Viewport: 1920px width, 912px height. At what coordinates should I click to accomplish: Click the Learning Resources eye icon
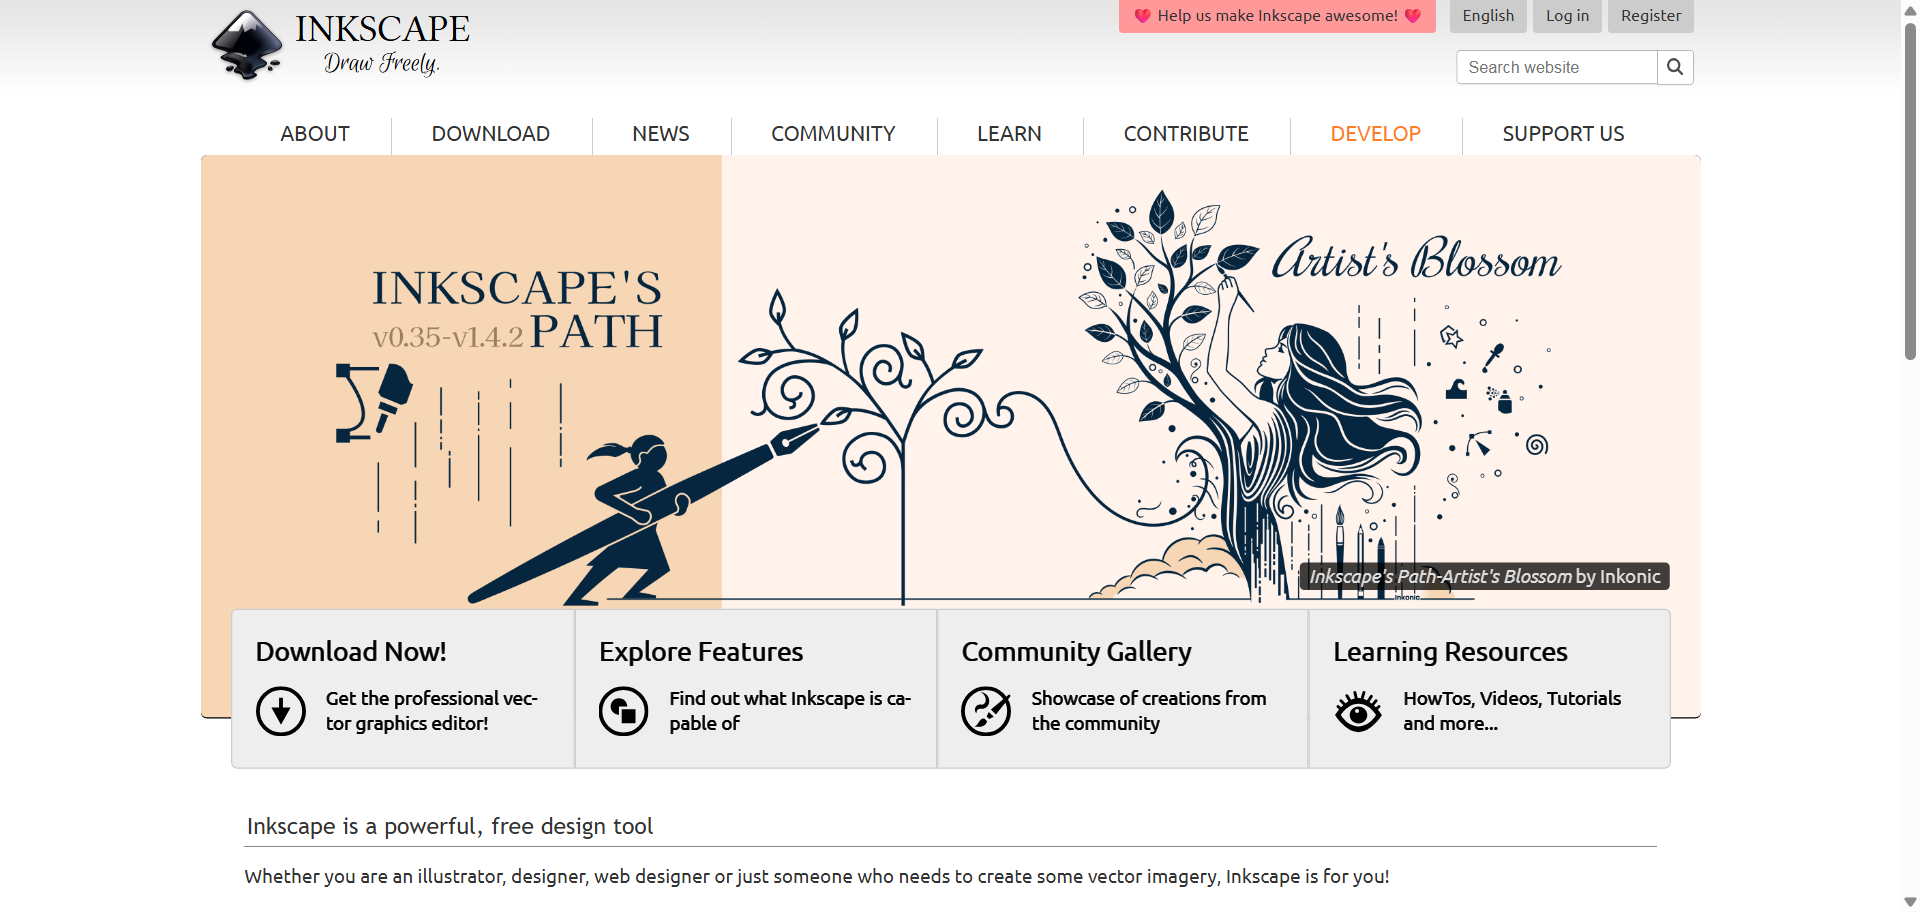coord(1358,711)
